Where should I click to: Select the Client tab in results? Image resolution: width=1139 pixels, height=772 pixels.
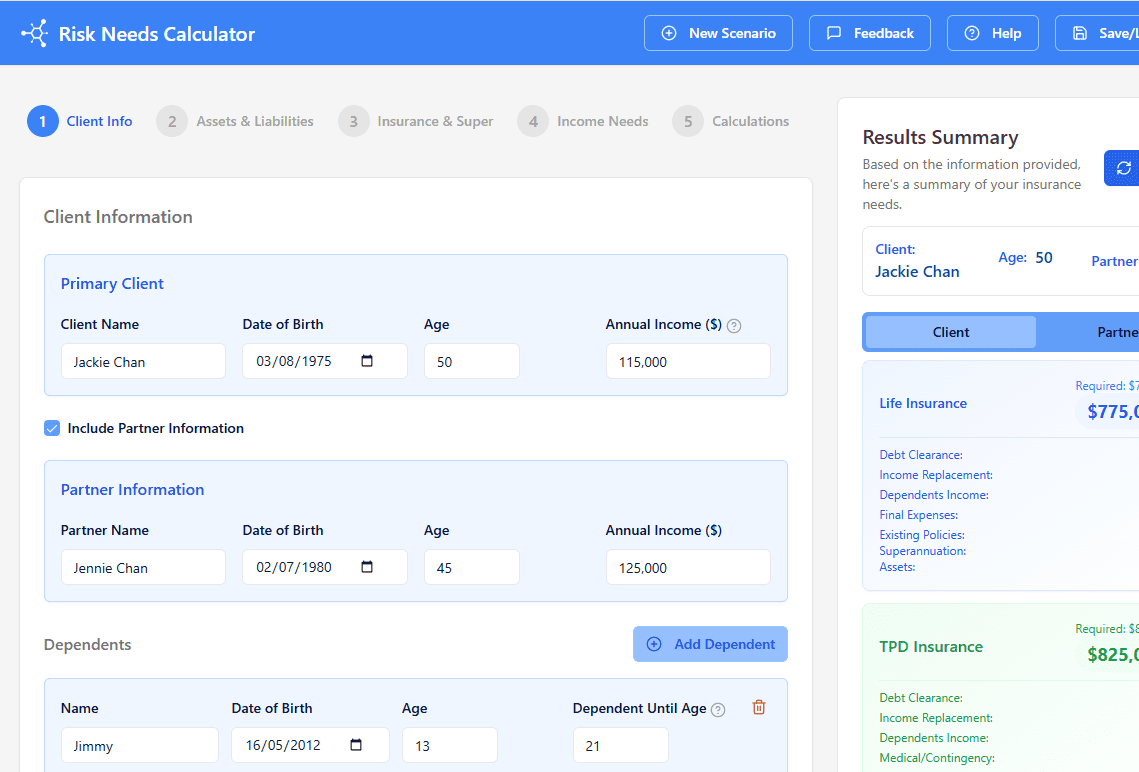tap(950, 332)
